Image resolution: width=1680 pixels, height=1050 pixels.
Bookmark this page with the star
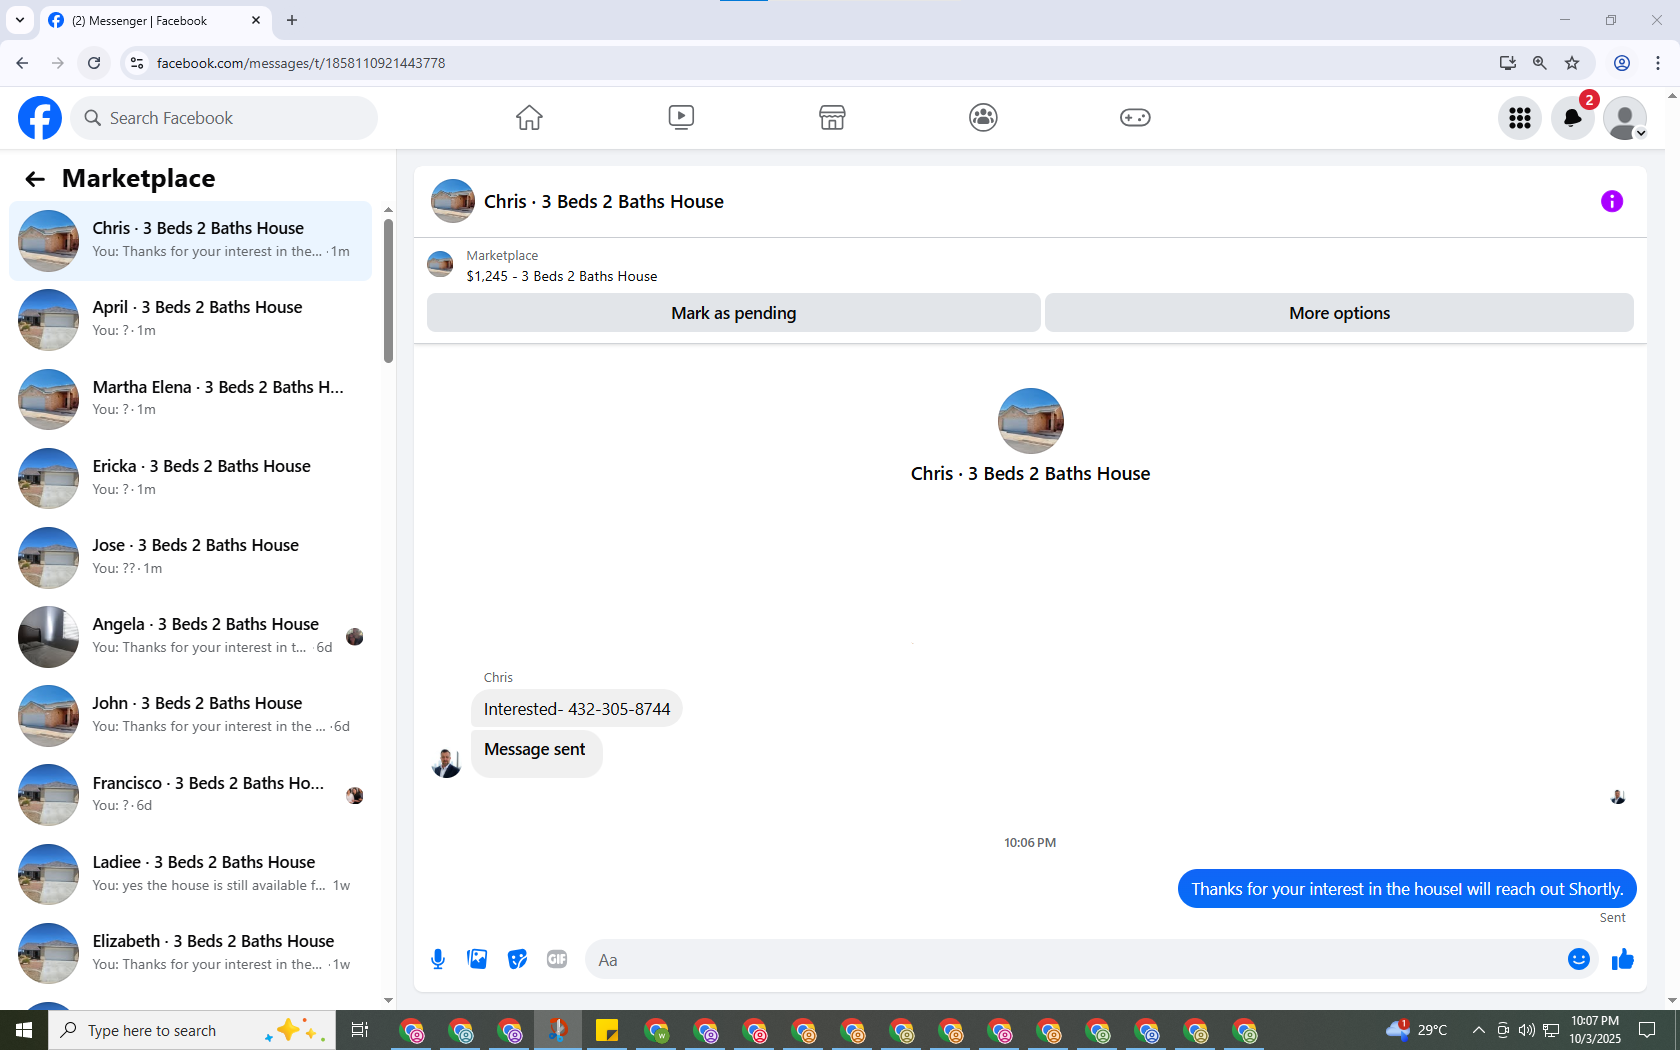click(1572, 63)
